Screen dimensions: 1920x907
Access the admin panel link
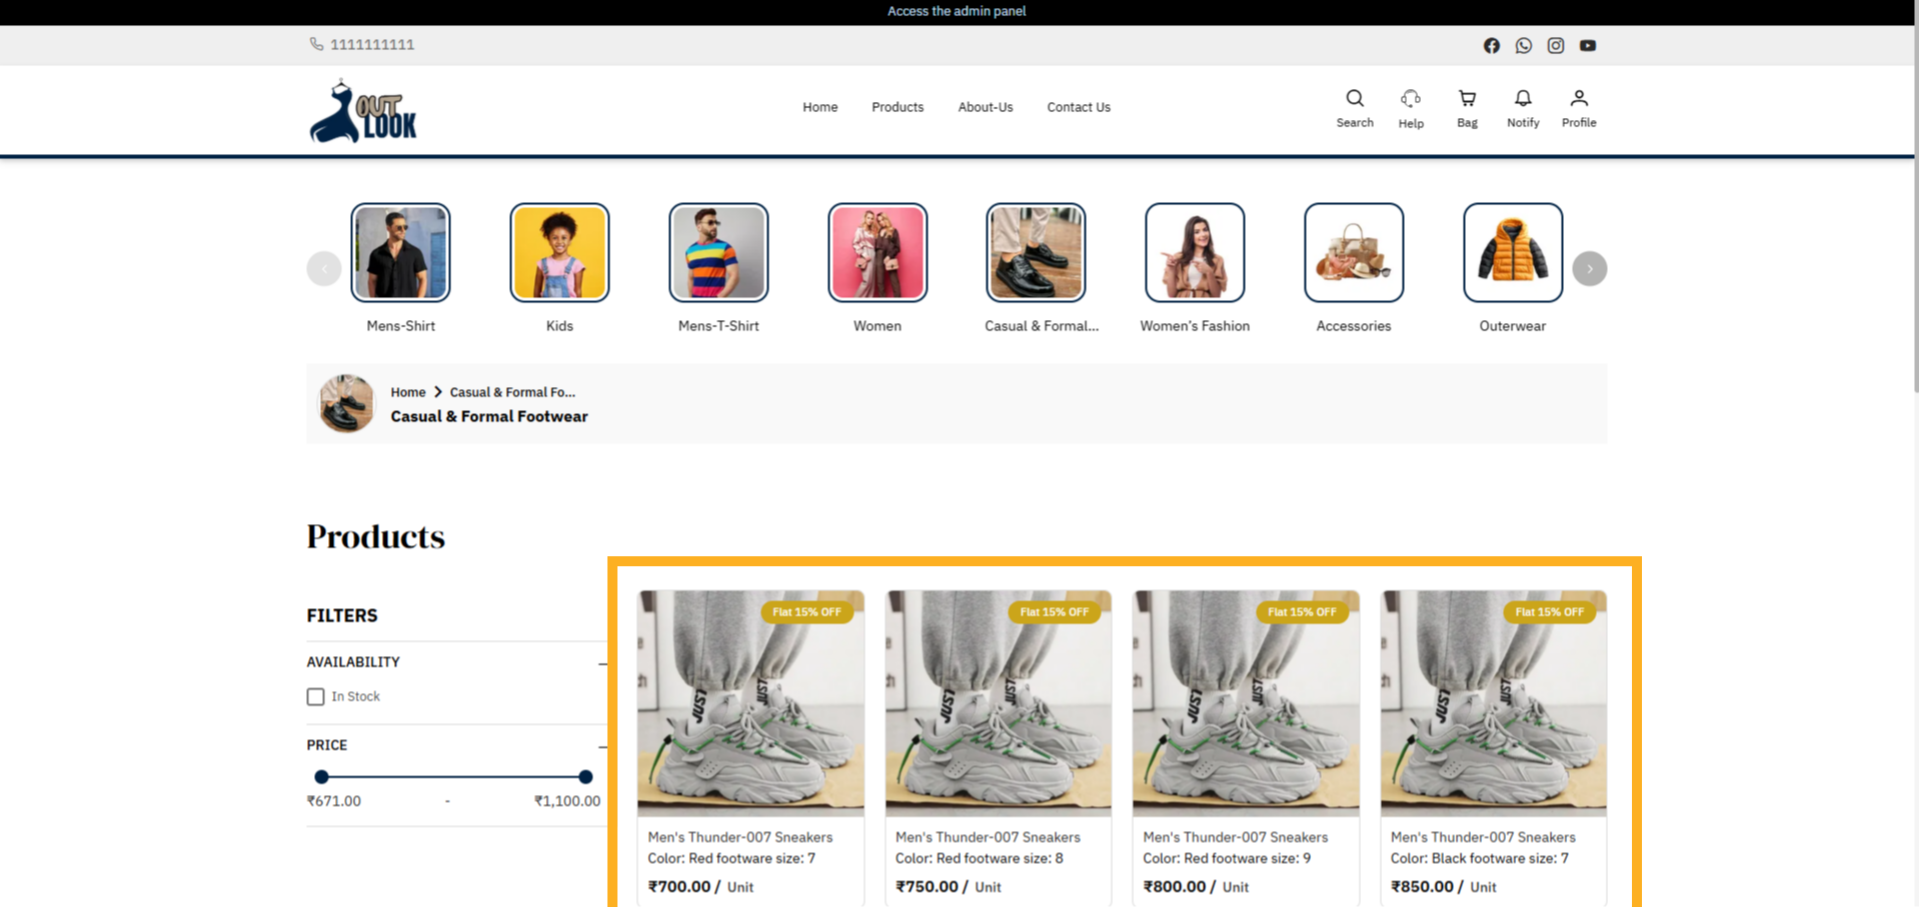pos(956,11)
